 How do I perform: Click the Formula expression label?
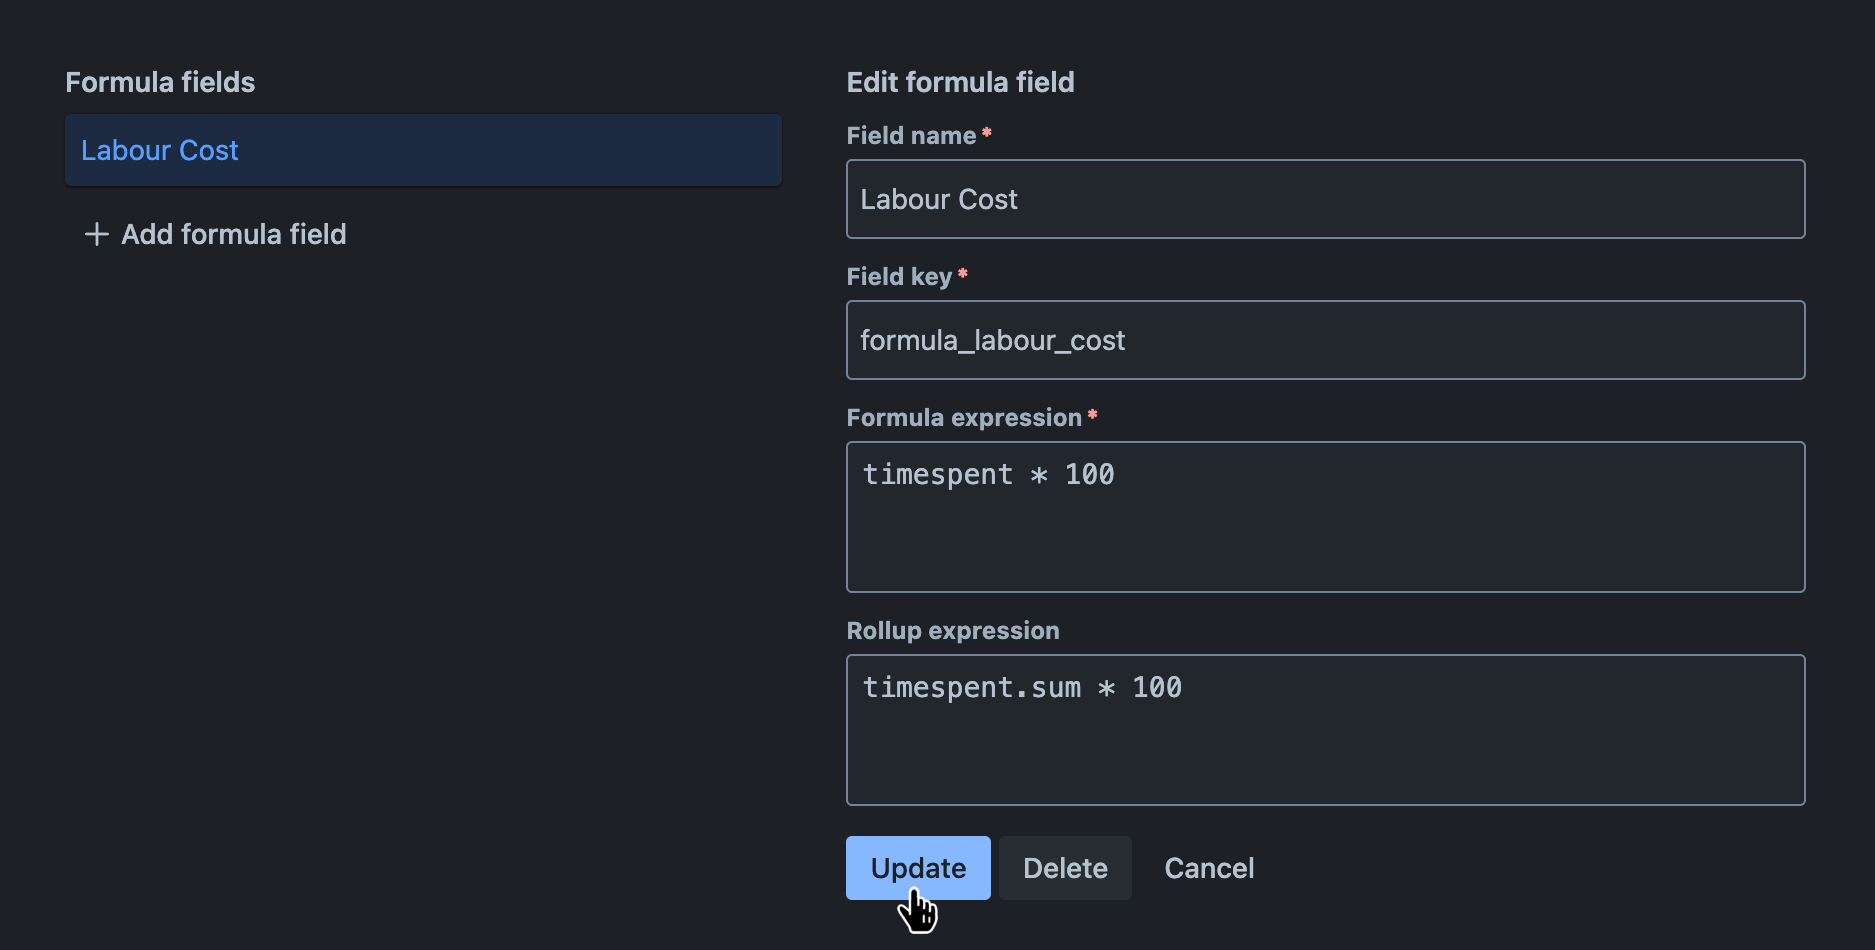(x=963, y=417)
